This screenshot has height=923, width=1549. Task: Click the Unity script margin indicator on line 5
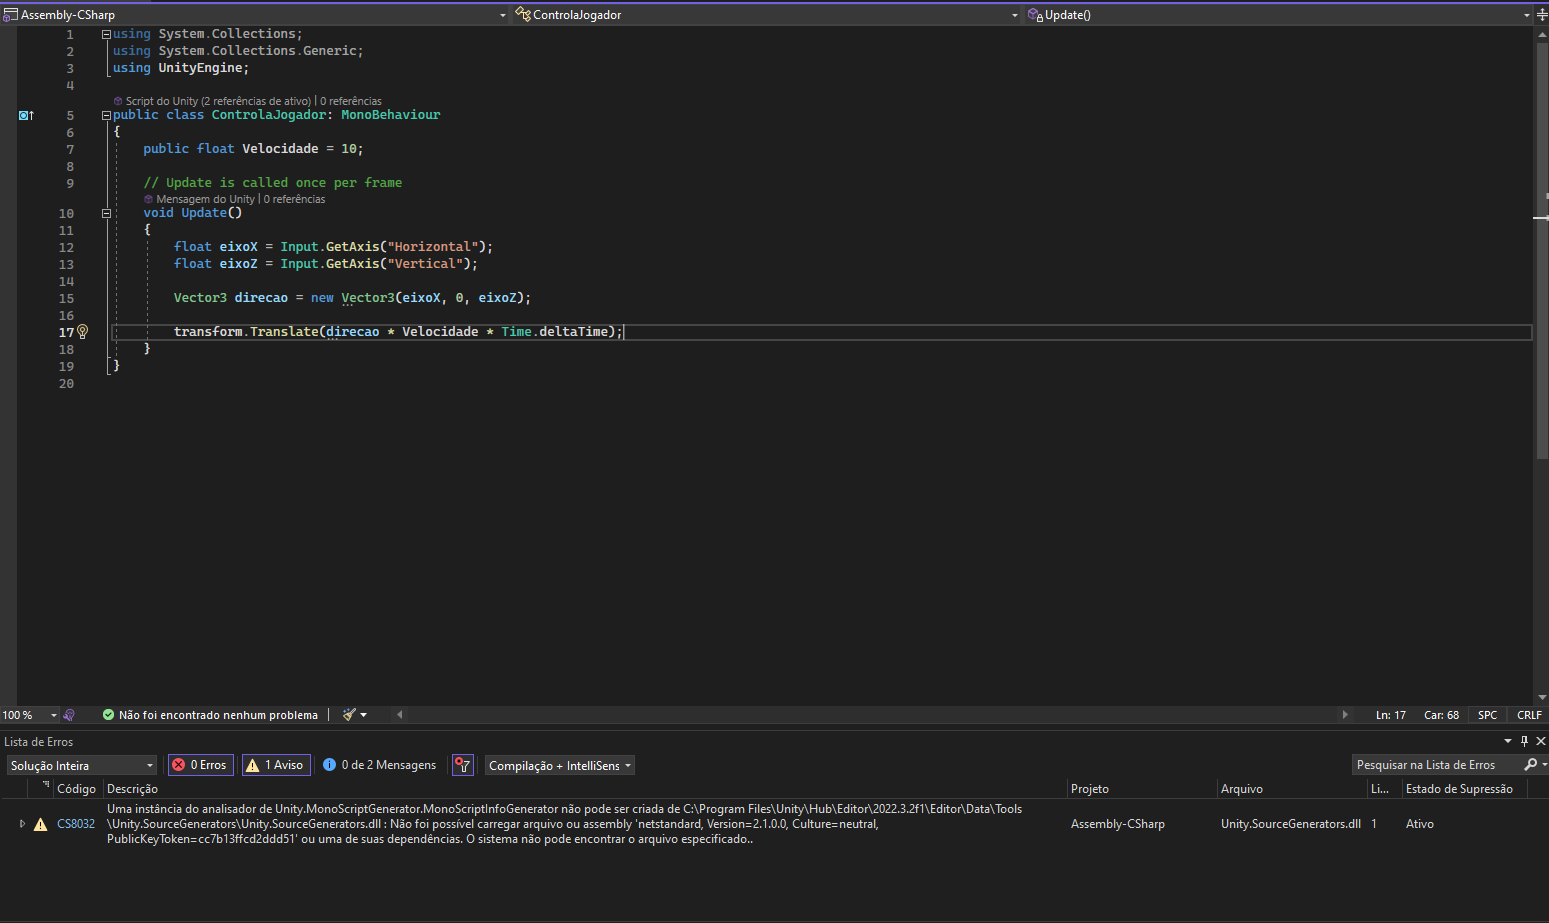coord(26,115)
